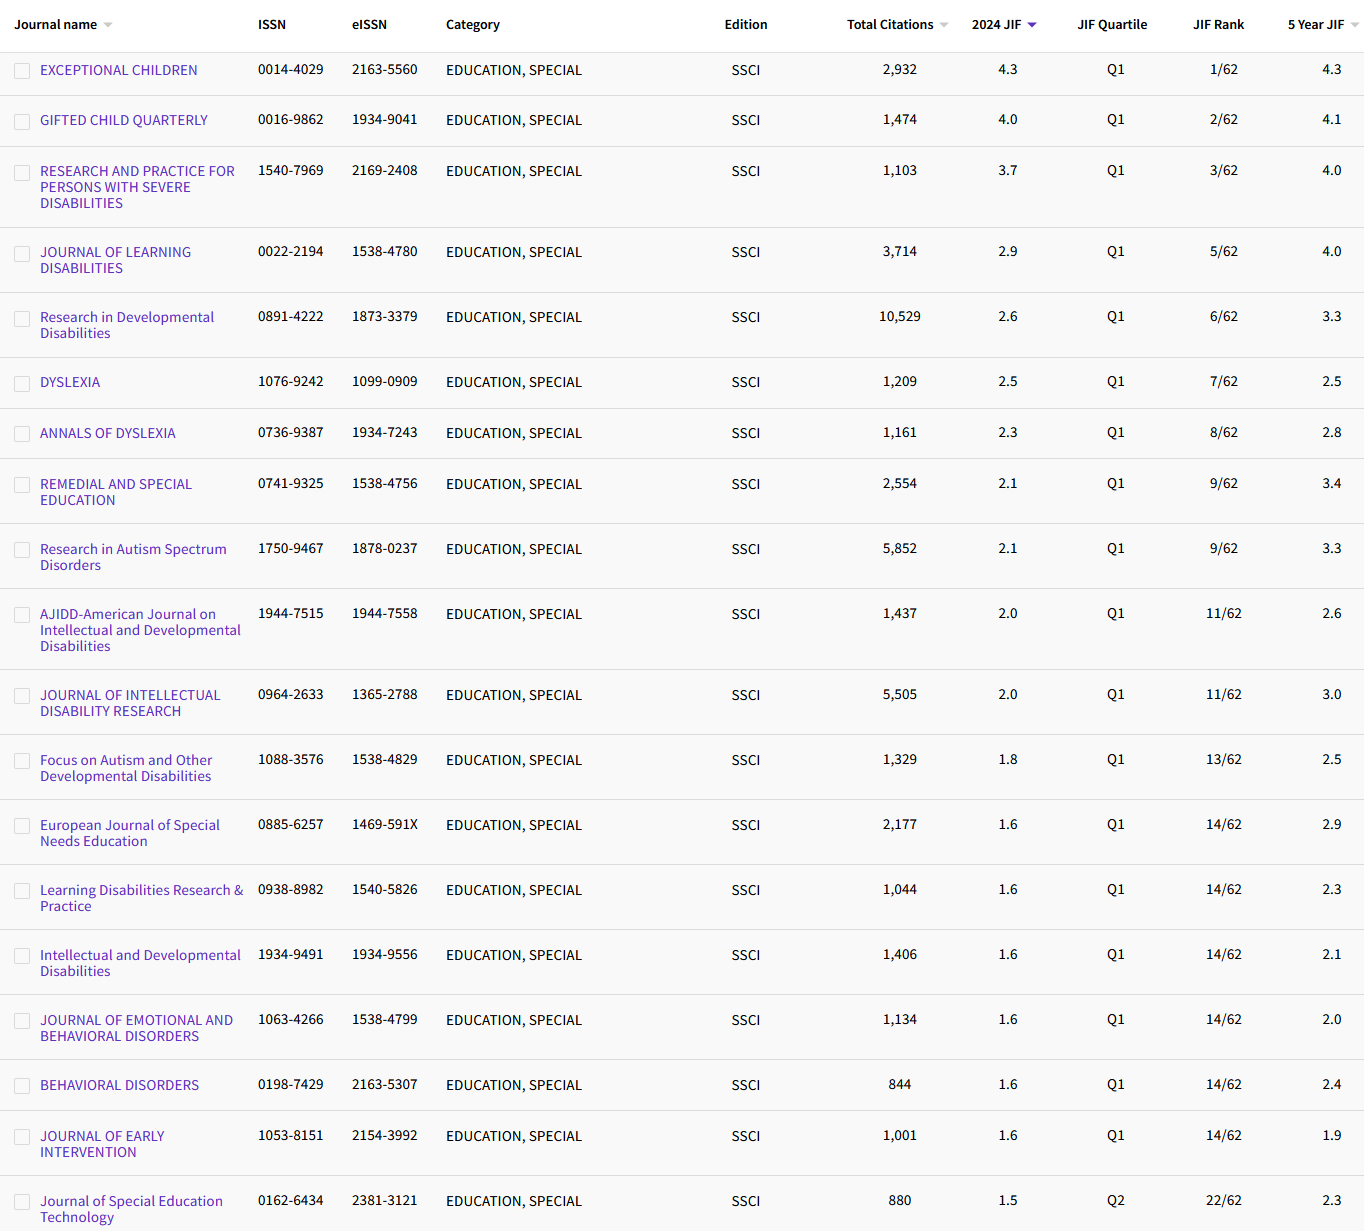1364x1231 pixels.
Task: Open Learning Disabilities Research & Practice
Action: (x=141, y=898)
